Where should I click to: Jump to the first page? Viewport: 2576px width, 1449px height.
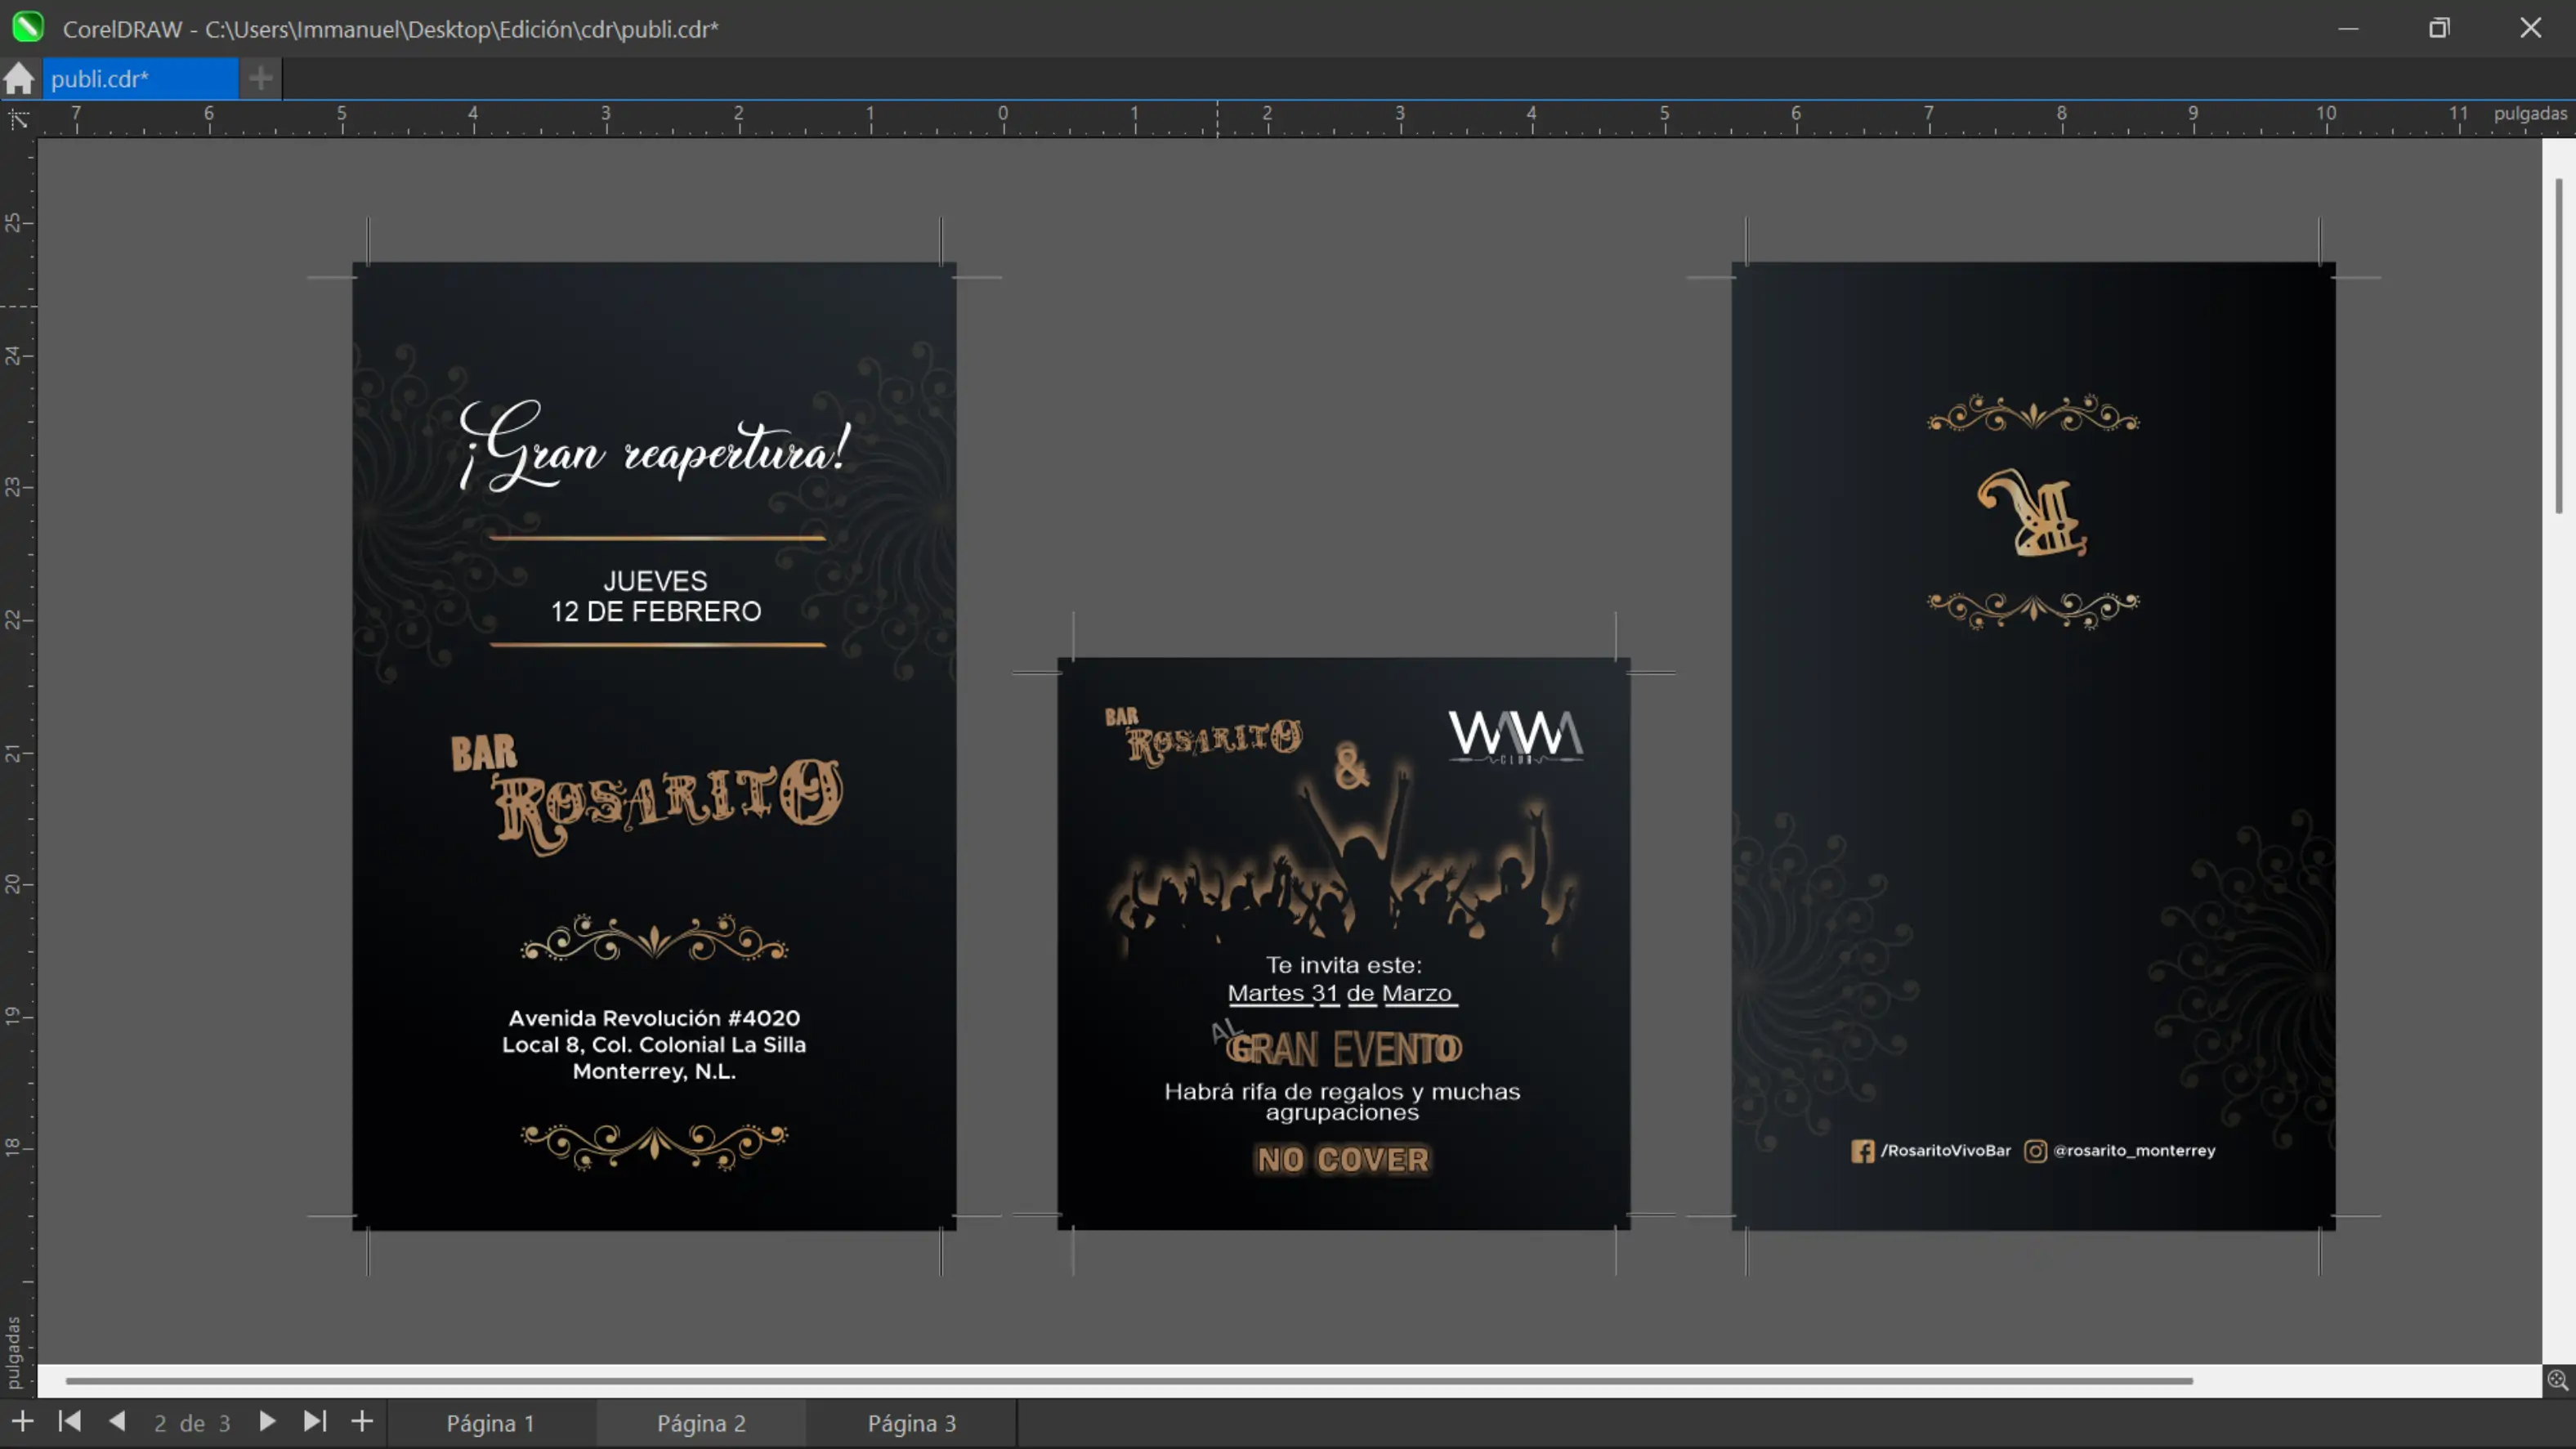69,1421
